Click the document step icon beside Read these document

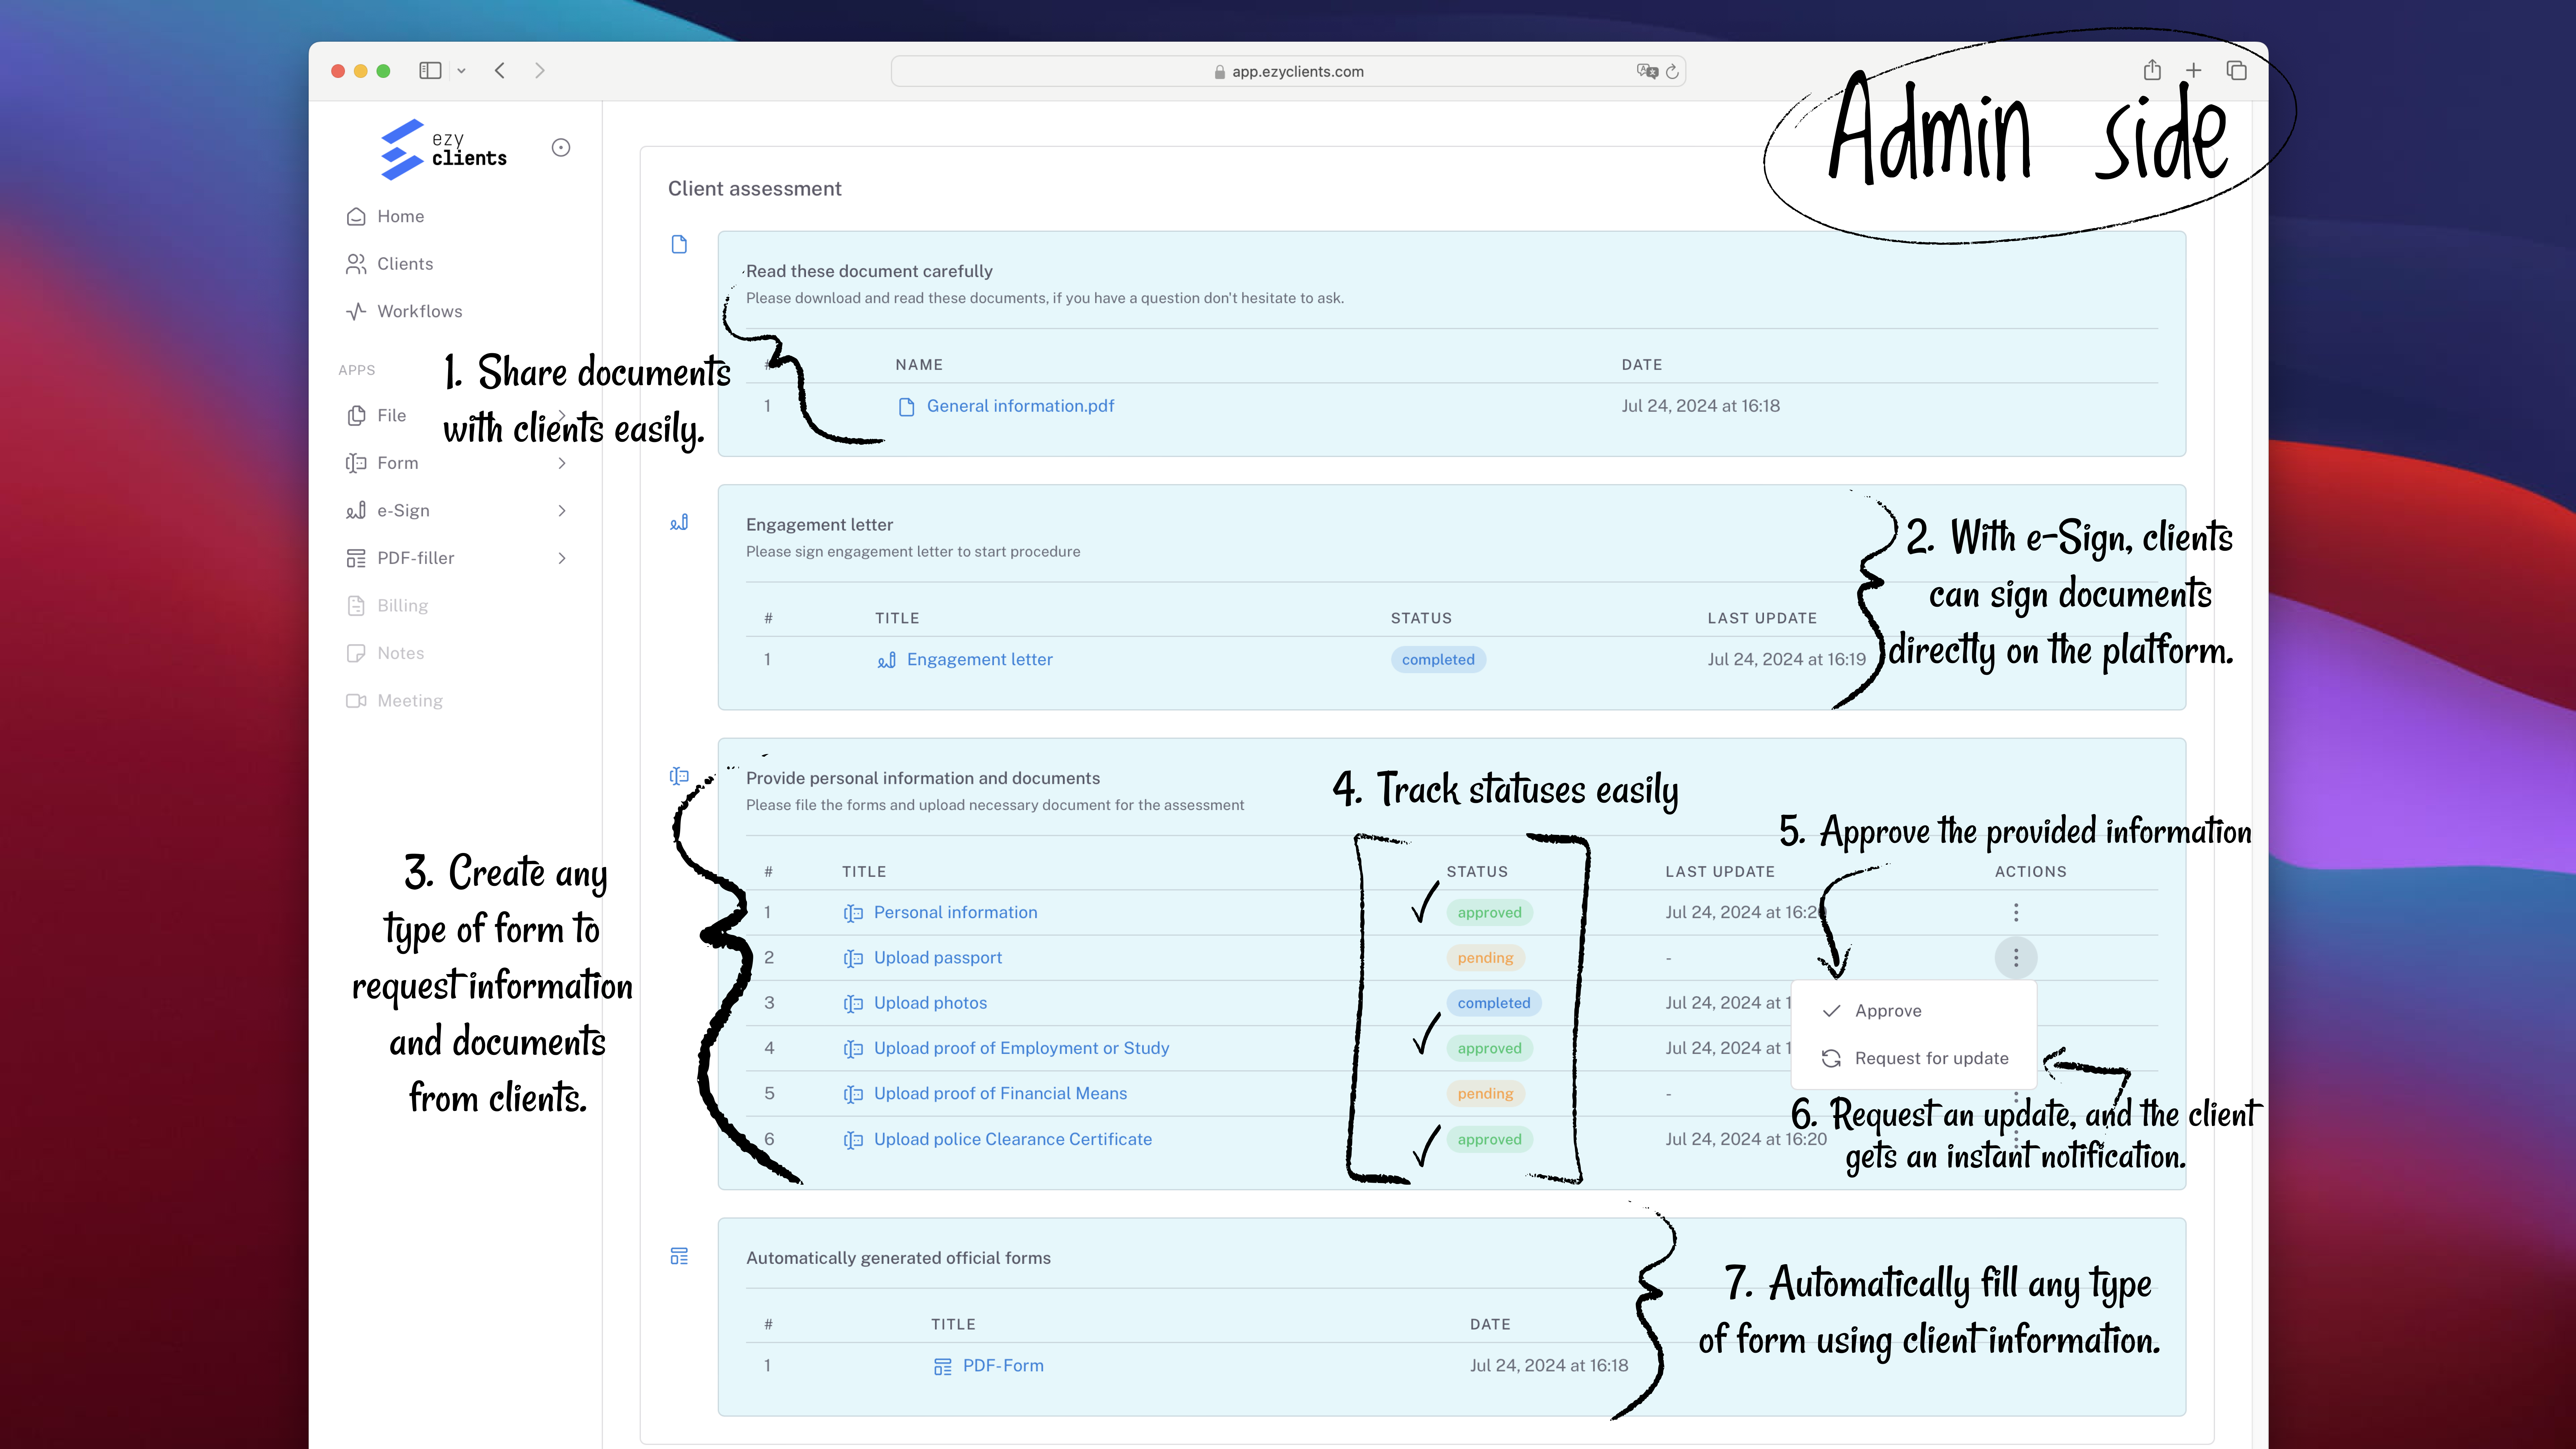(x=679, y=244)
